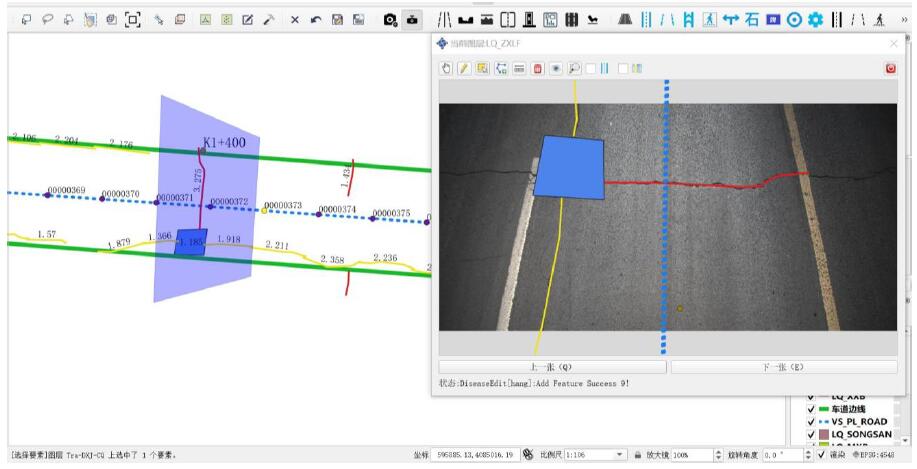Click the K1+400 label on the map
Image resolution: width=917 pixels, height=469 pixels.
pos(224,142)
